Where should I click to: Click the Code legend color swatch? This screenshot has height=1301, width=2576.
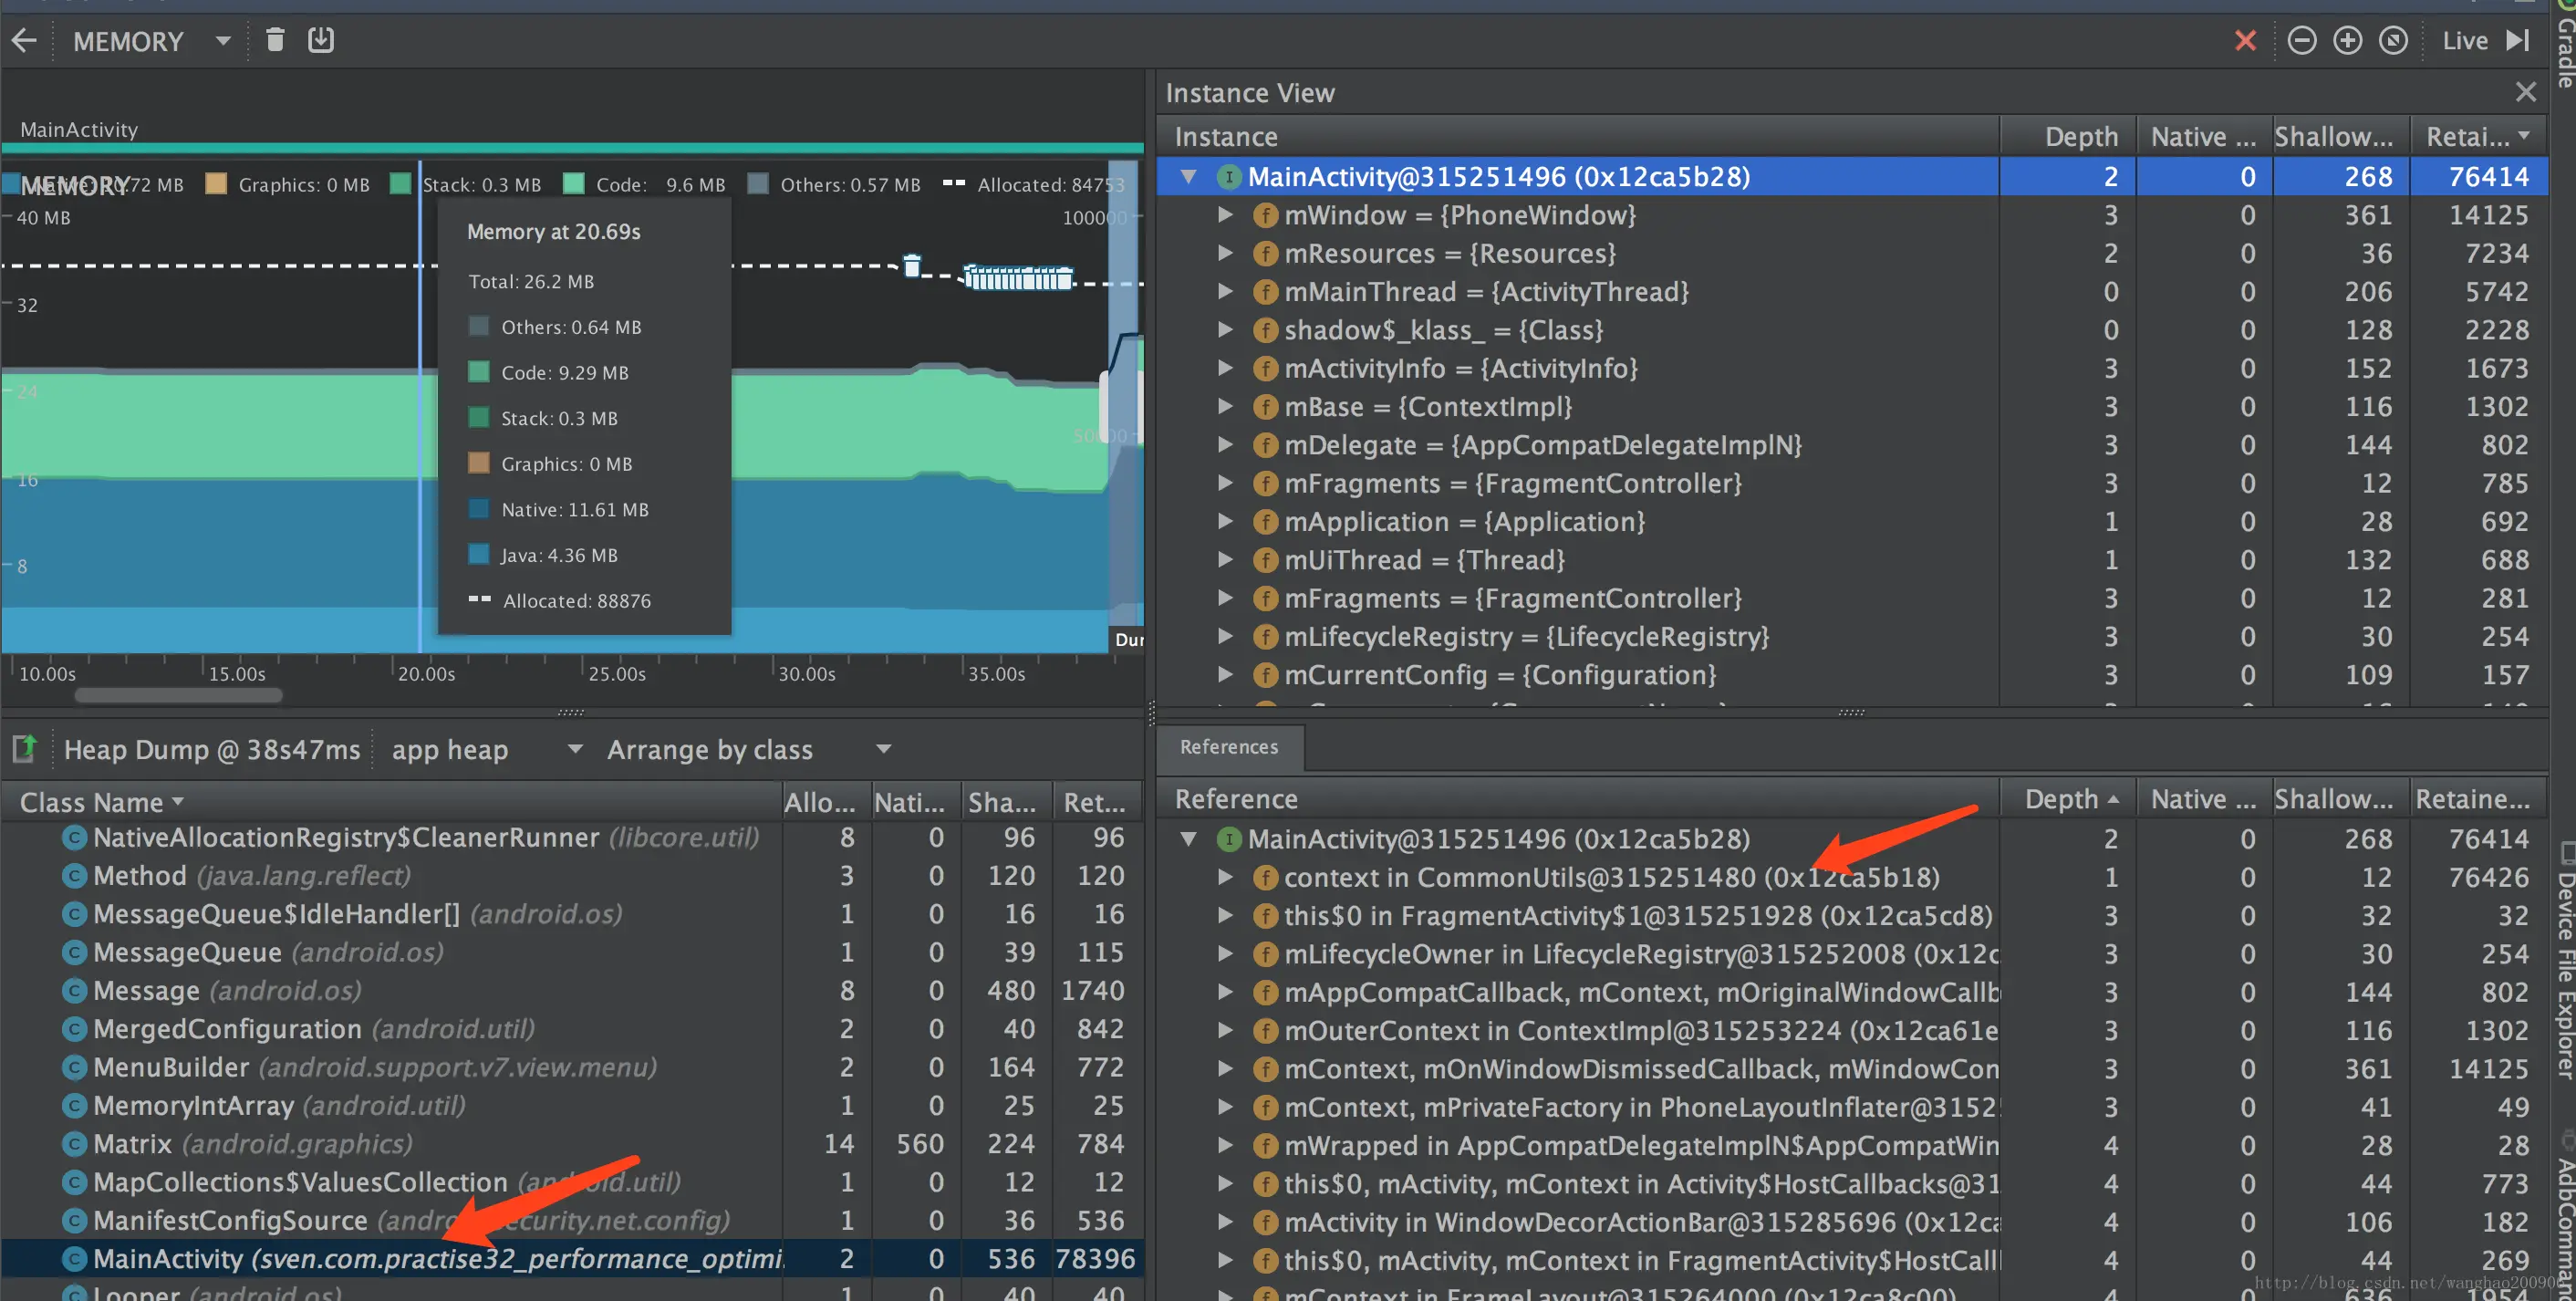click(x=573, y=184)
